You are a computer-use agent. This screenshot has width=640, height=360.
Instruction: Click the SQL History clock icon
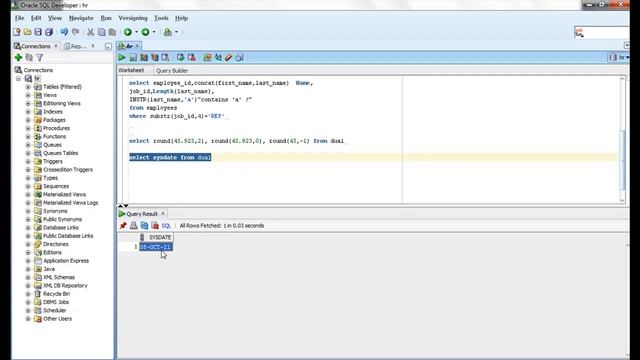pyautogui.click(x=240, y=58)
